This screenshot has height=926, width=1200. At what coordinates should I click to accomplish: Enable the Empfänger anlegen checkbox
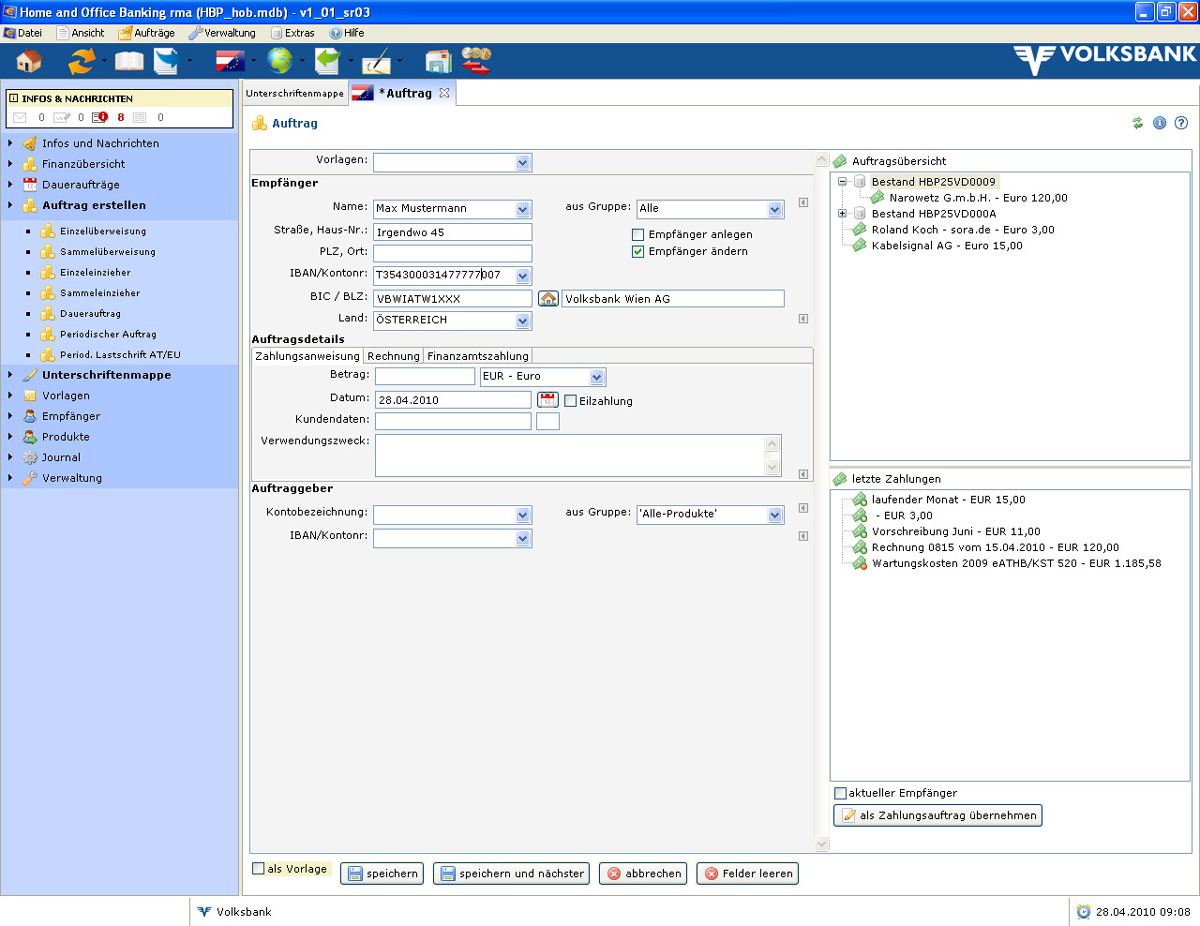click(x=638, y=235)
